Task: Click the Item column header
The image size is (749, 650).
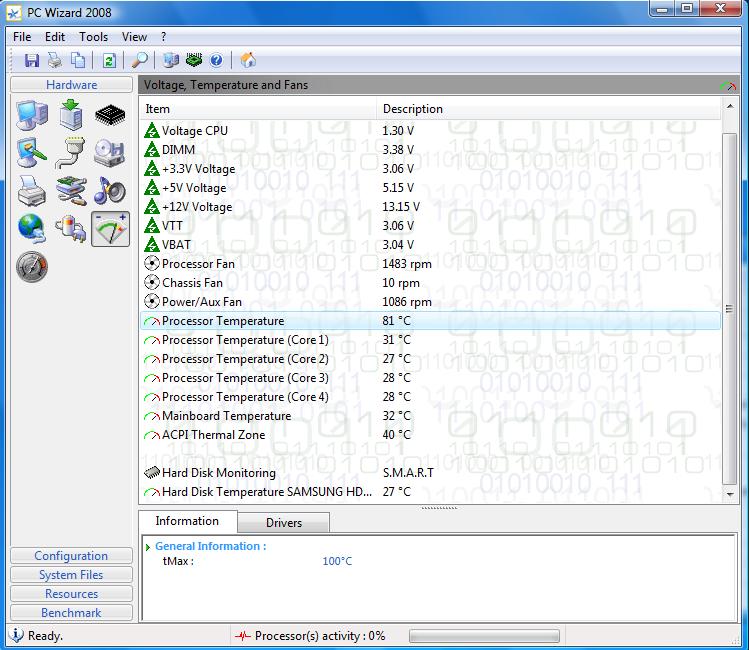Action: tap(258, 109)
